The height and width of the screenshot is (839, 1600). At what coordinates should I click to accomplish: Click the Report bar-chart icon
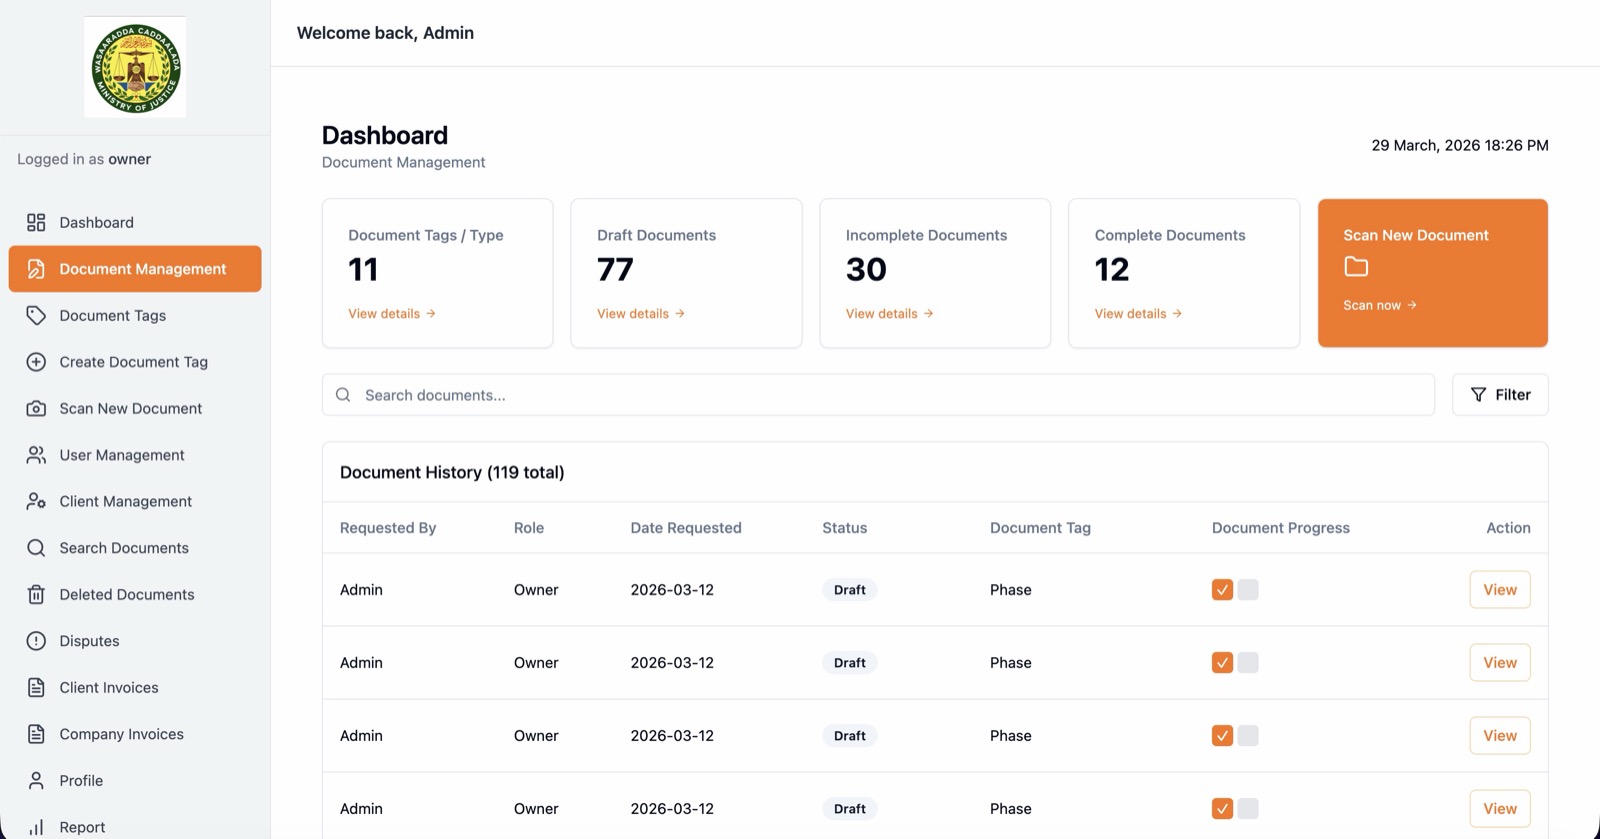36,827
